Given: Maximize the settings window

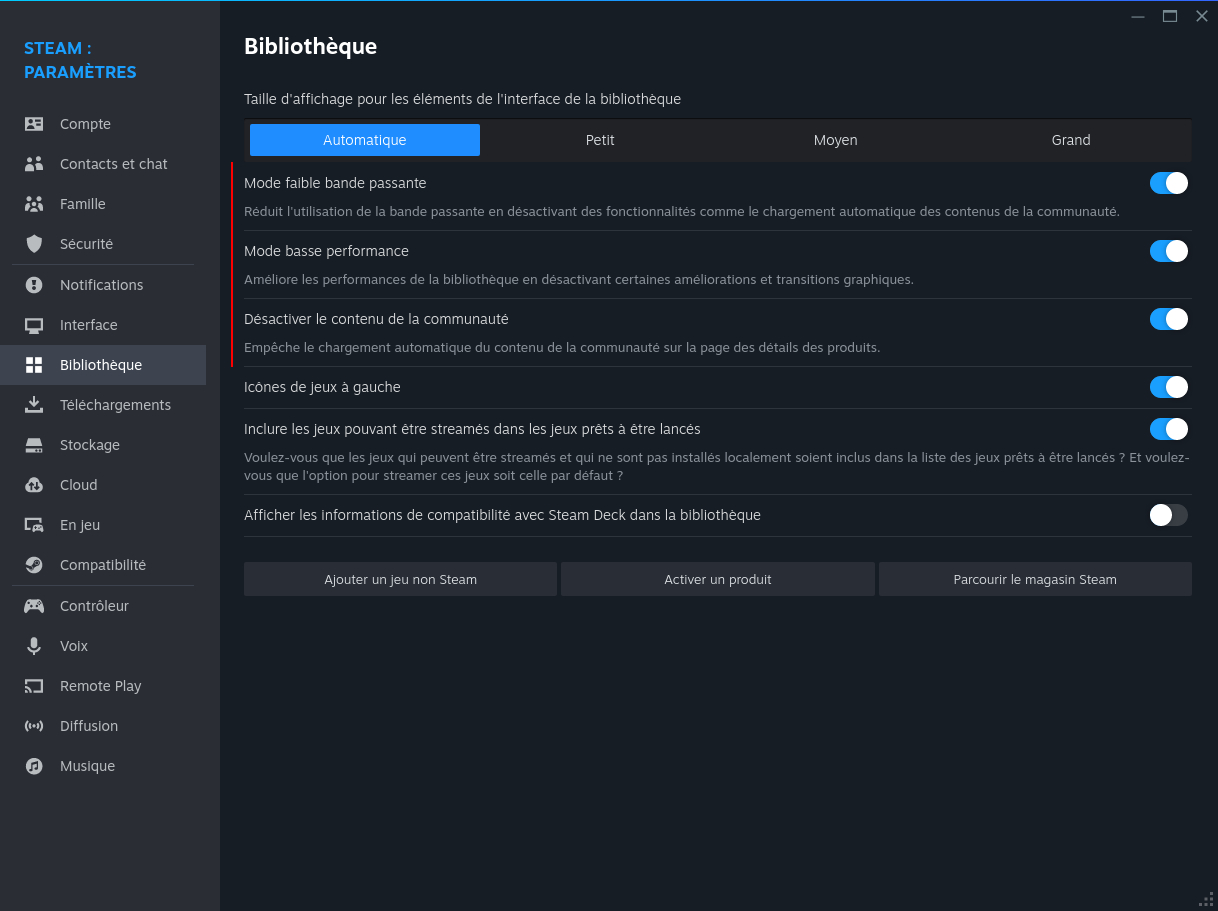Looking at the screenshot, I should 1170,16.
